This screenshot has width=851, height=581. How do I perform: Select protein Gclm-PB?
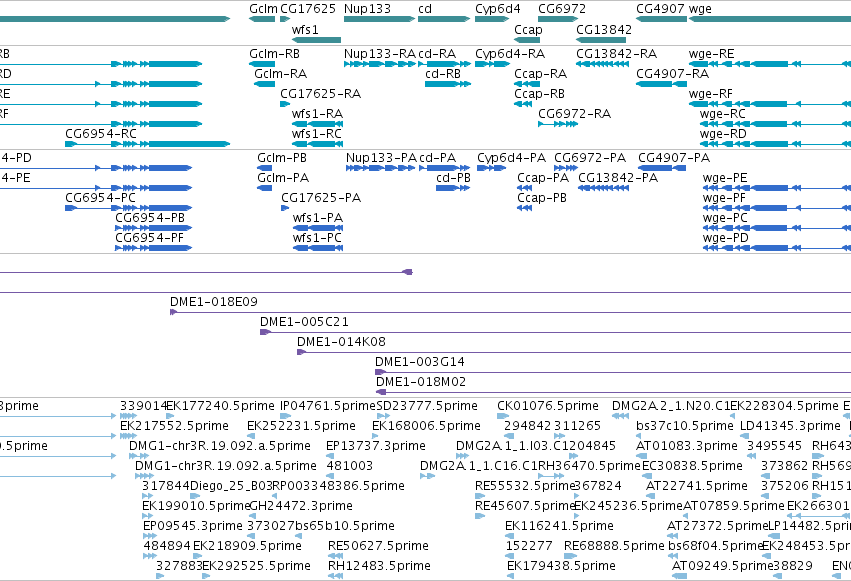click(x=282, y=158)
